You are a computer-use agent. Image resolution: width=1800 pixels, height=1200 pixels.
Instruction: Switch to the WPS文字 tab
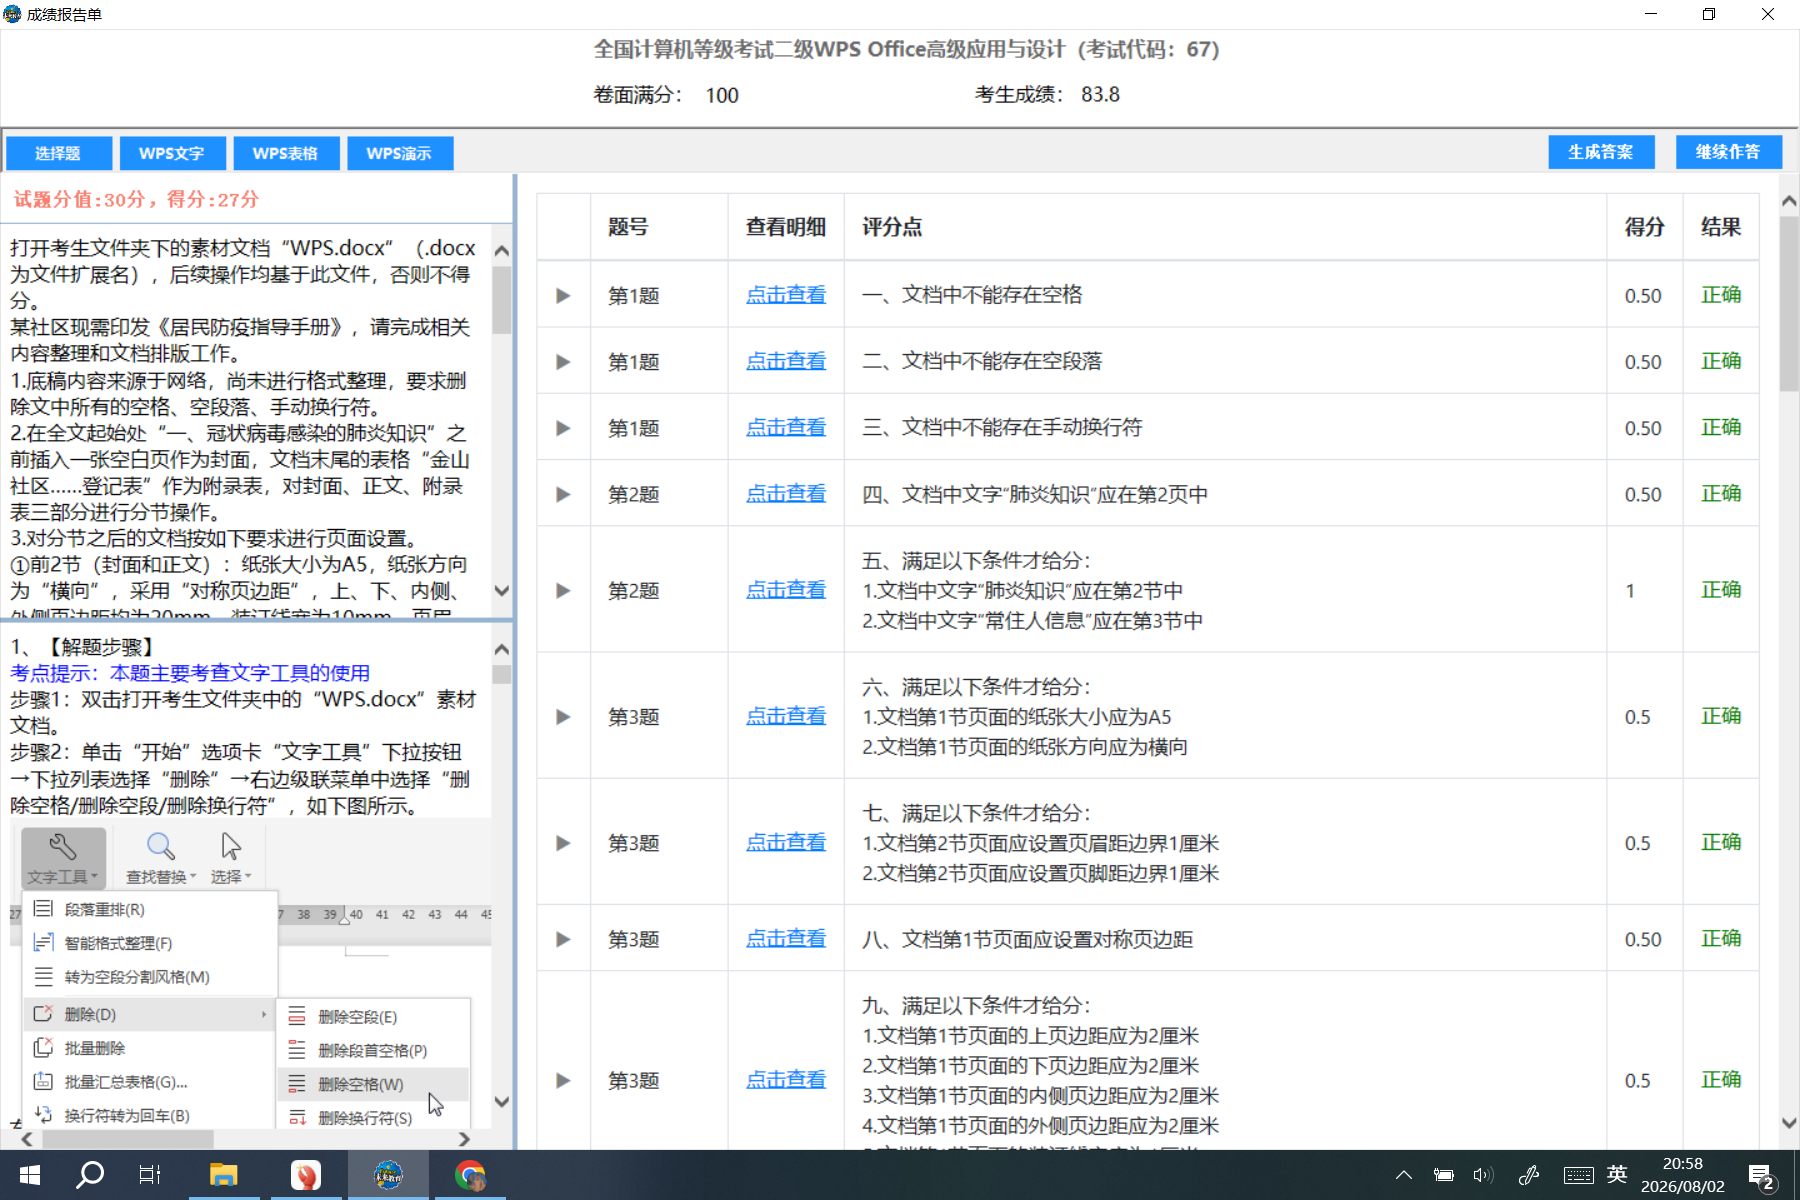(x=172, y=153)
